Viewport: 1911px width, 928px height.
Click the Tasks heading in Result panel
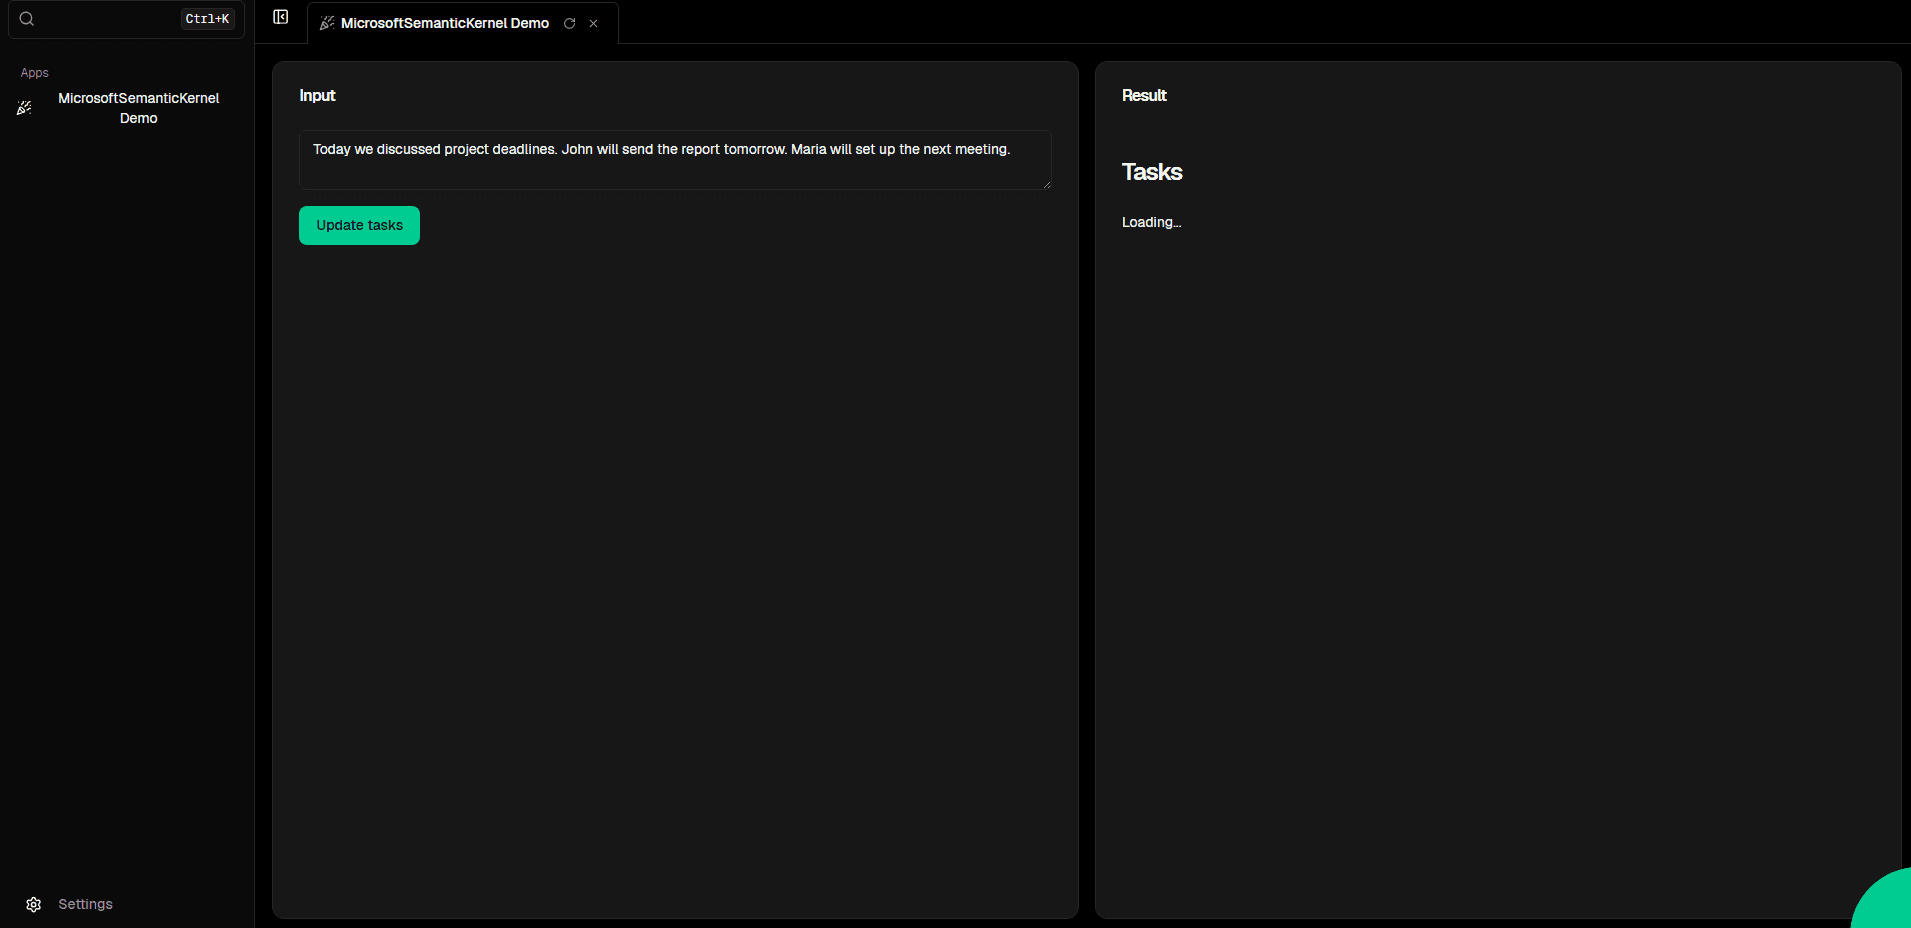1151,172
